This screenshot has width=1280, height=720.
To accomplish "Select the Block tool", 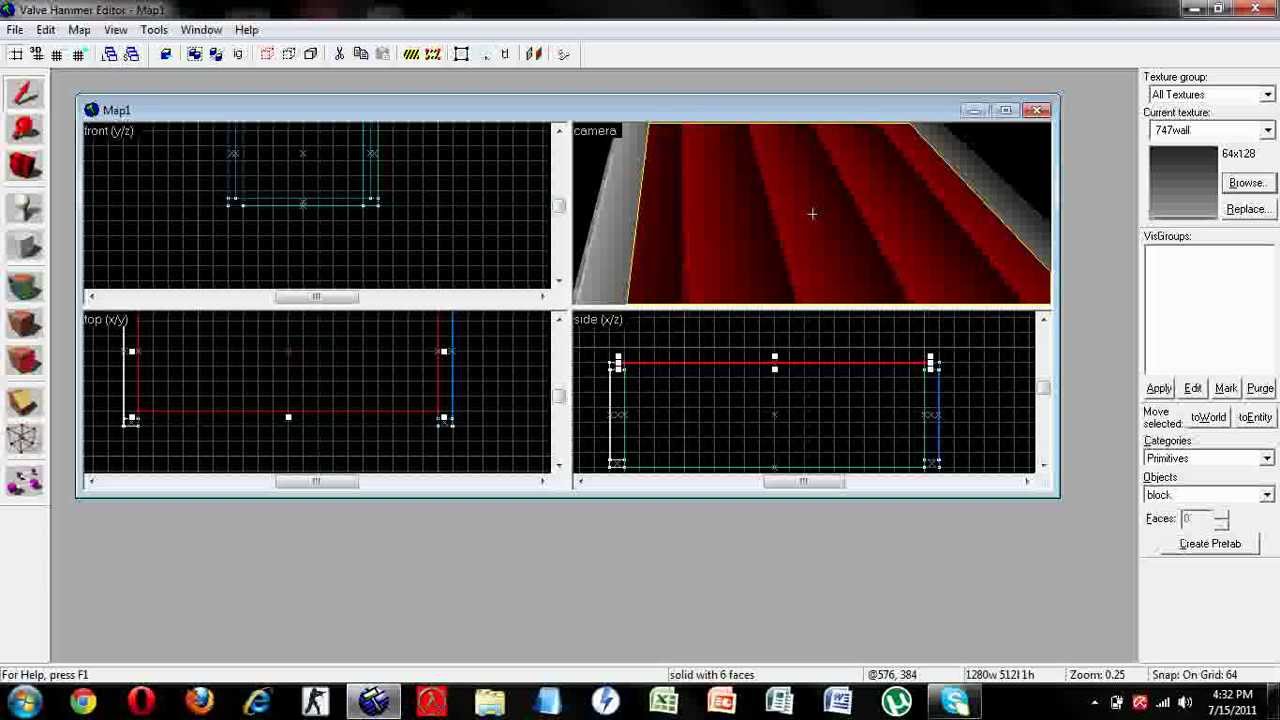I will click(x=24, y=245).
